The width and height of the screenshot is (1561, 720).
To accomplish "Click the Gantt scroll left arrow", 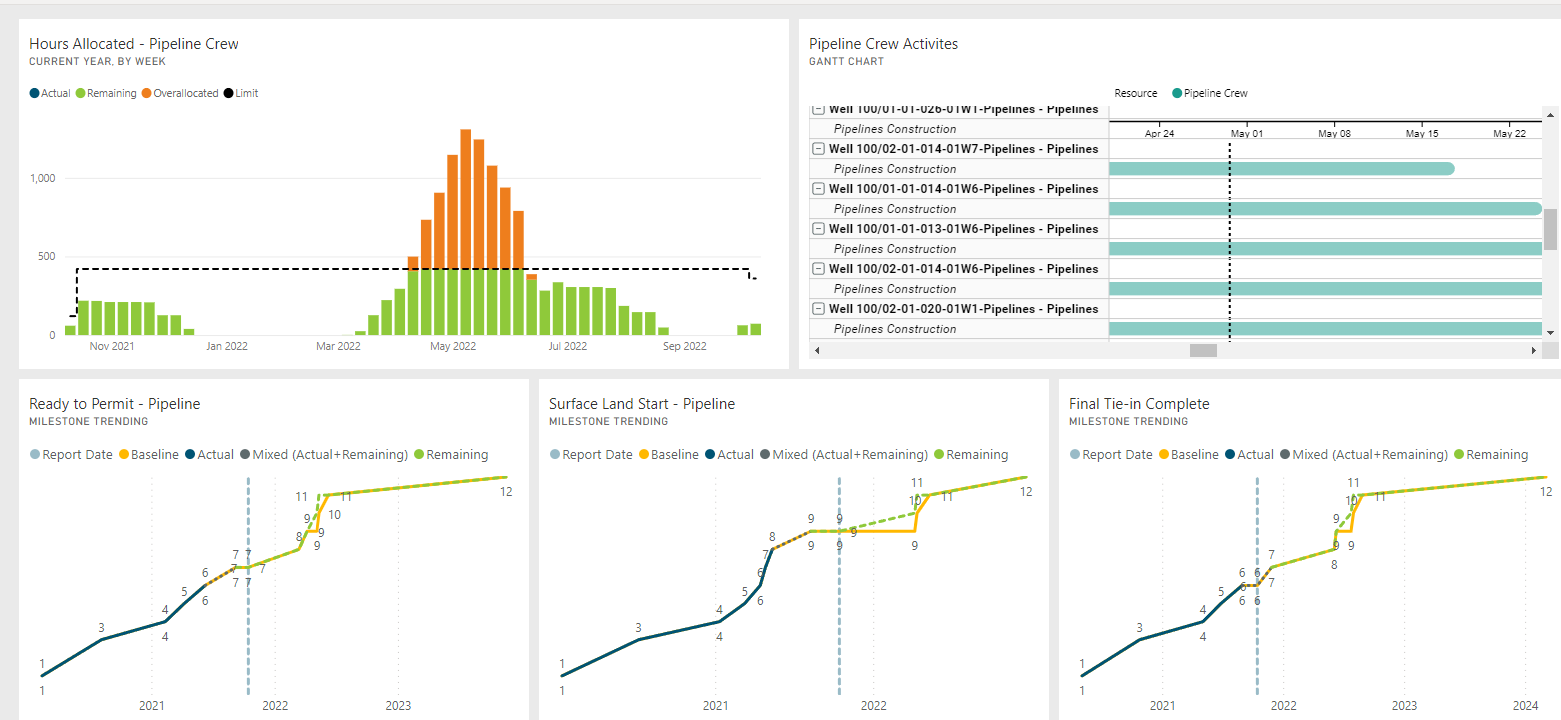I will (818, 351).
